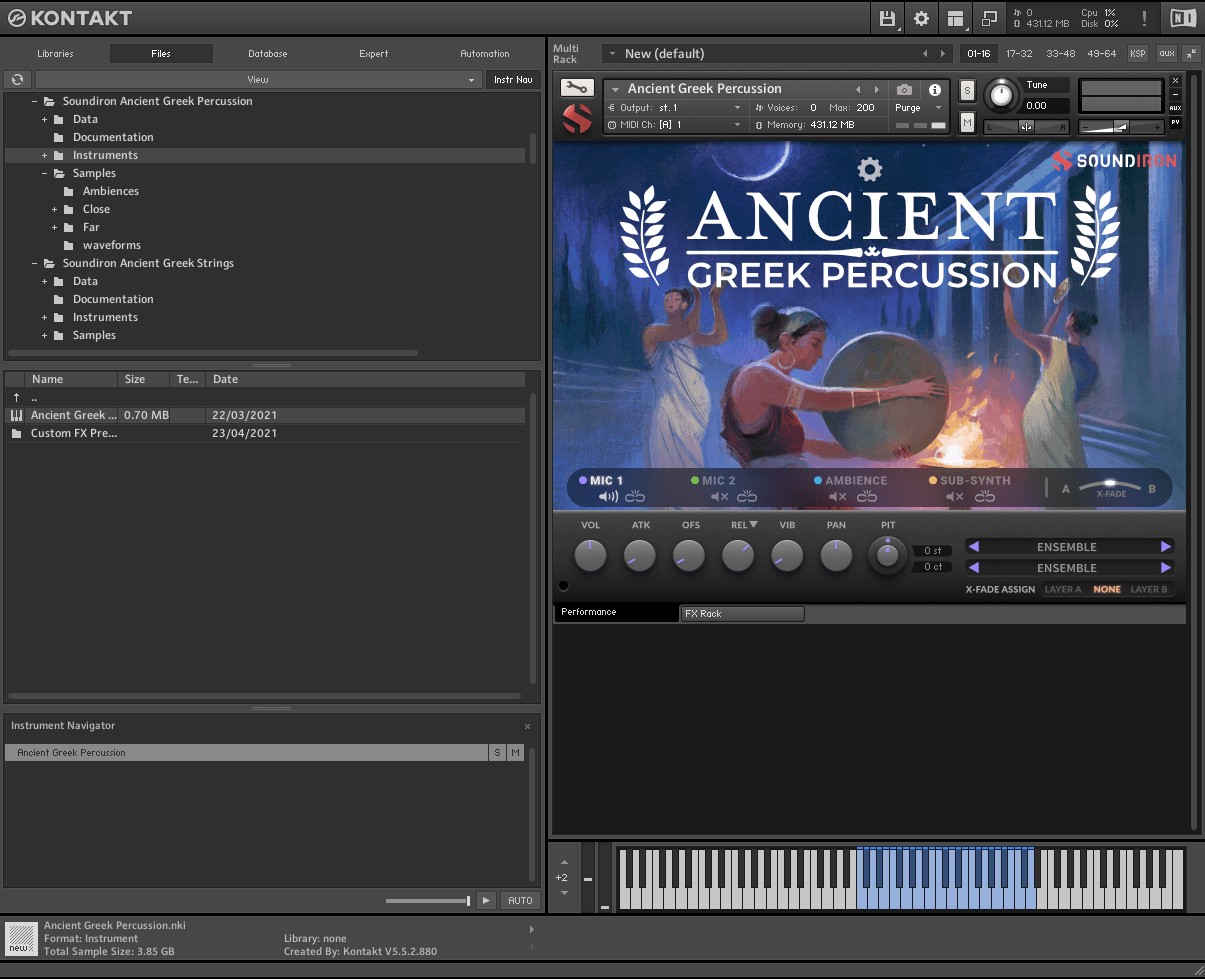The image size is (1205, 979).
Task: Open the MIDI Ch dropdown
Action: point(675,125)
